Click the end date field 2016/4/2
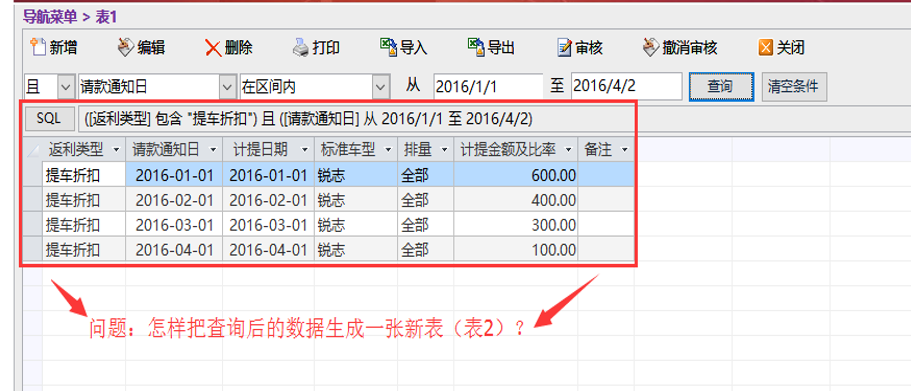This screenshot has height=391, width=911. pos(626,87)
